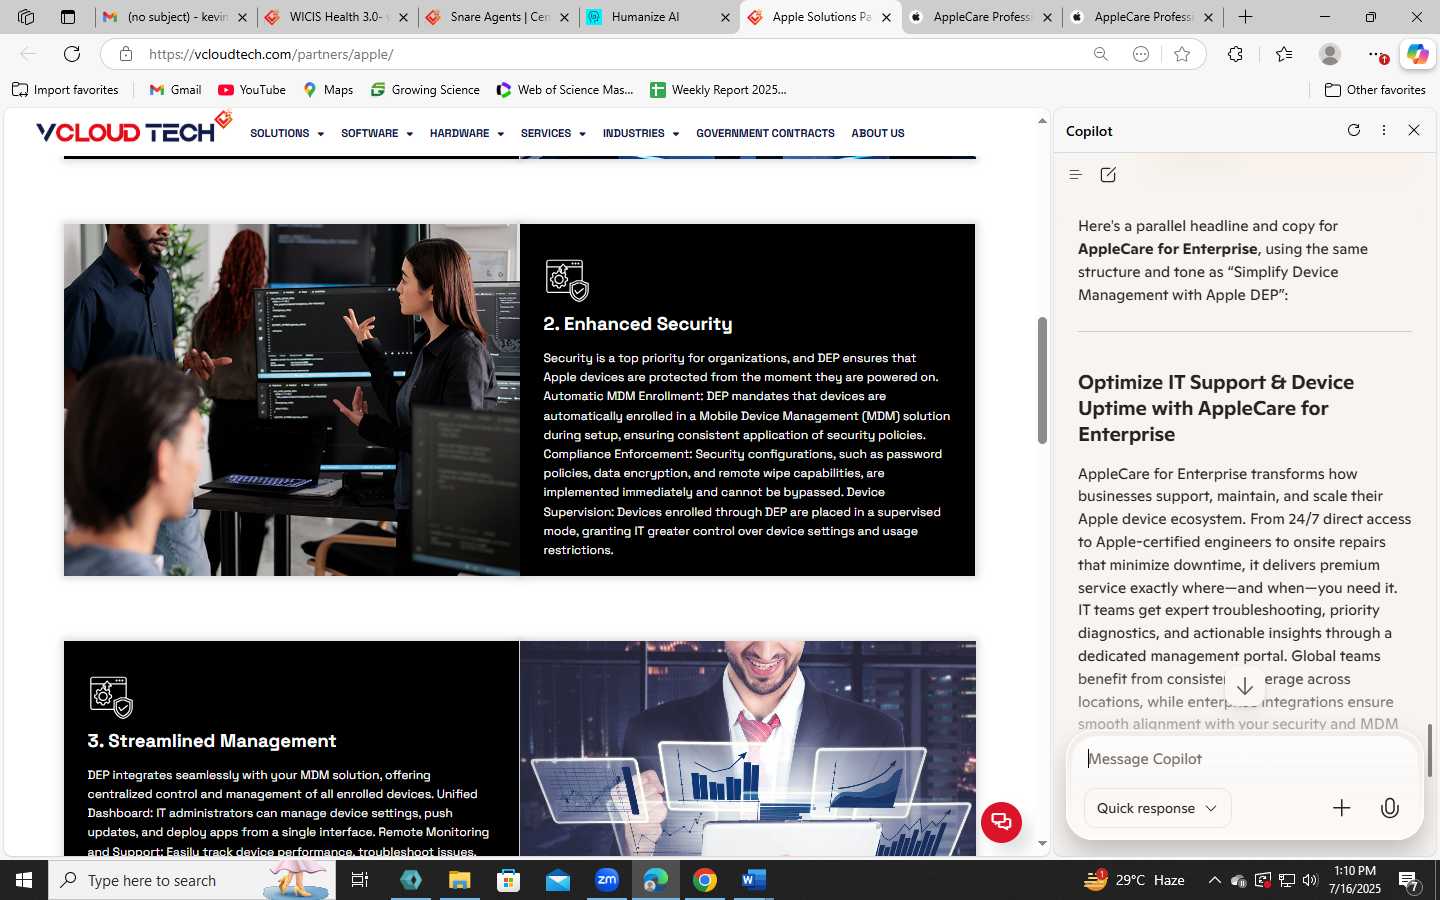Open a new browser tab
This screenshot has height=900, width=1440.
point(1245,17)
